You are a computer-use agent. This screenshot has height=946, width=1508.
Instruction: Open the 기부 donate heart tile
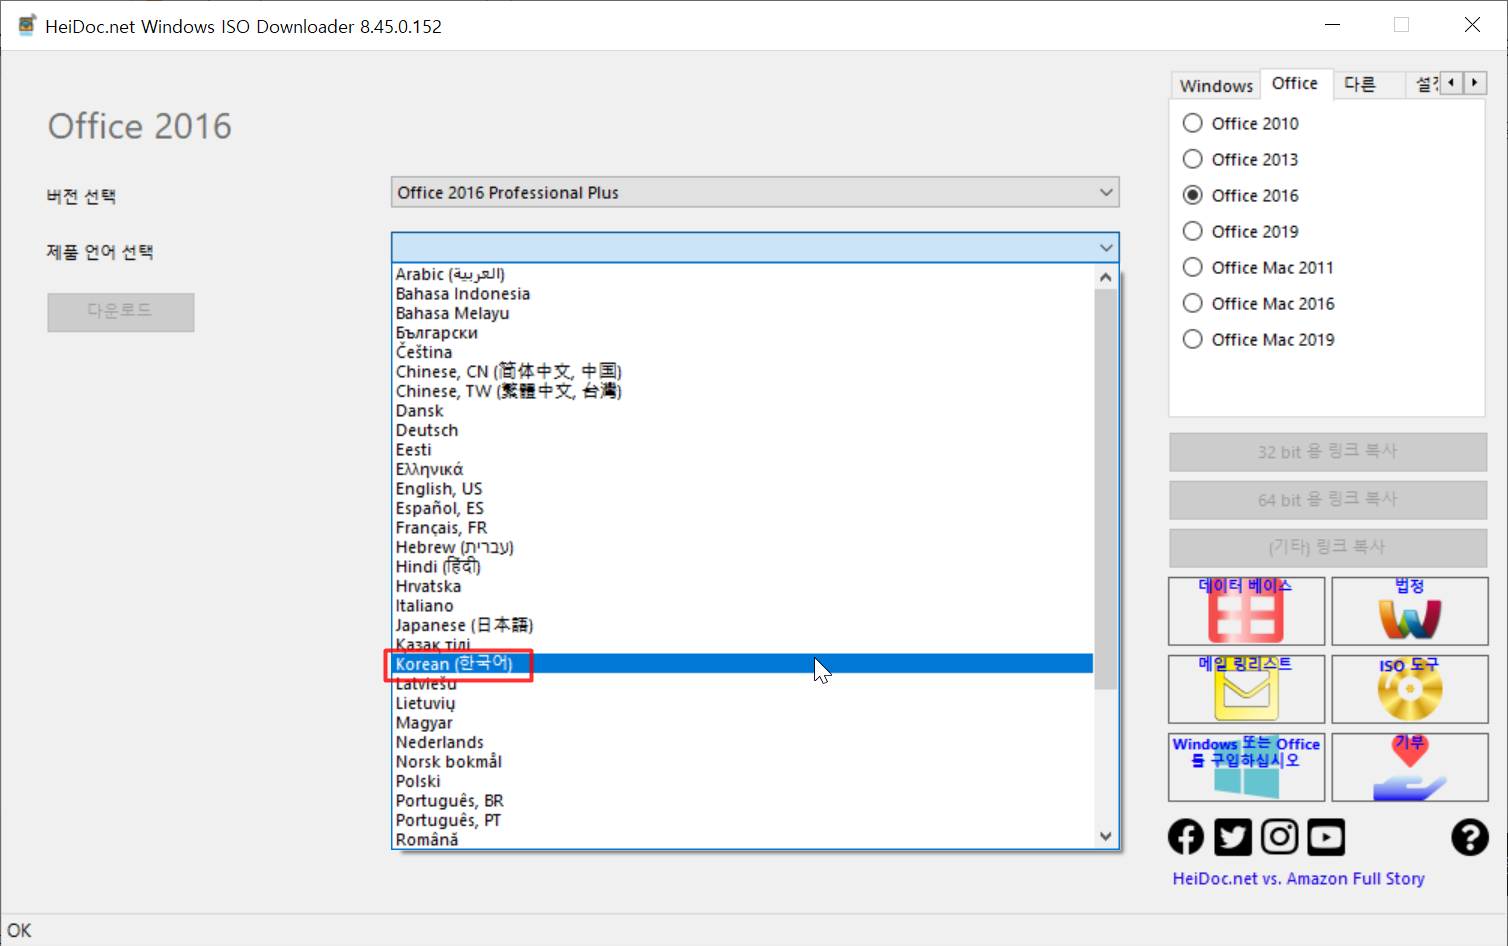click(x=1410, y=767)
